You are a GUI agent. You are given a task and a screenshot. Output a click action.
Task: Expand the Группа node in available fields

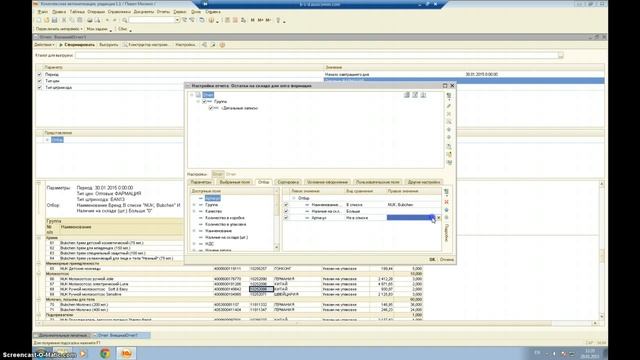click(x=194, y=205)
